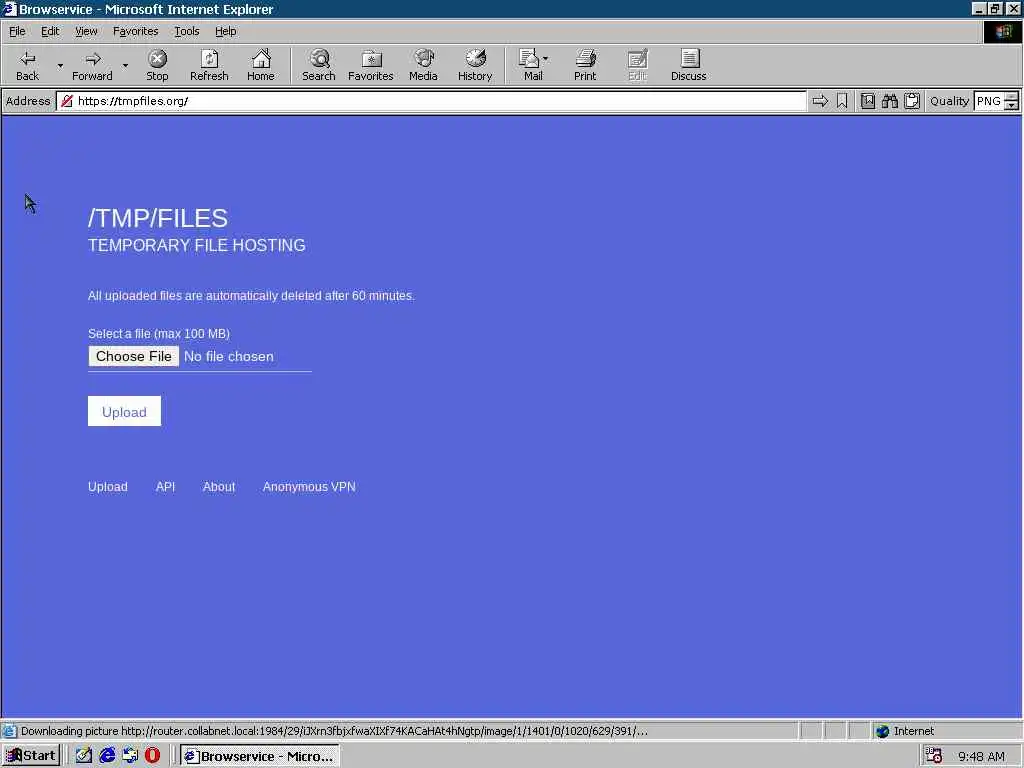
Task: Open the API footer link
Action: tap(165, 487)
